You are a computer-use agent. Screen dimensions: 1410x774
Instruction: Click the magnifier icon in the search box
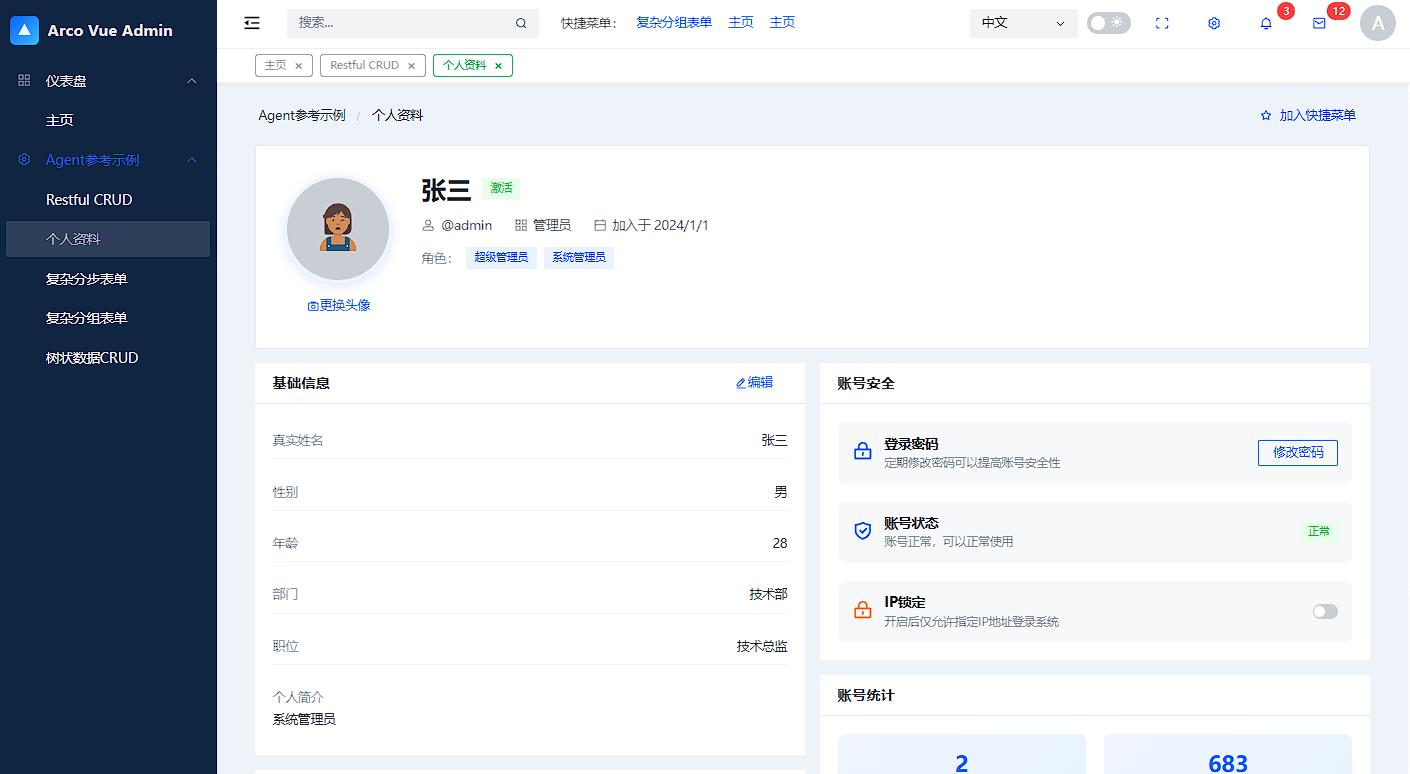(x=521, y=23)
